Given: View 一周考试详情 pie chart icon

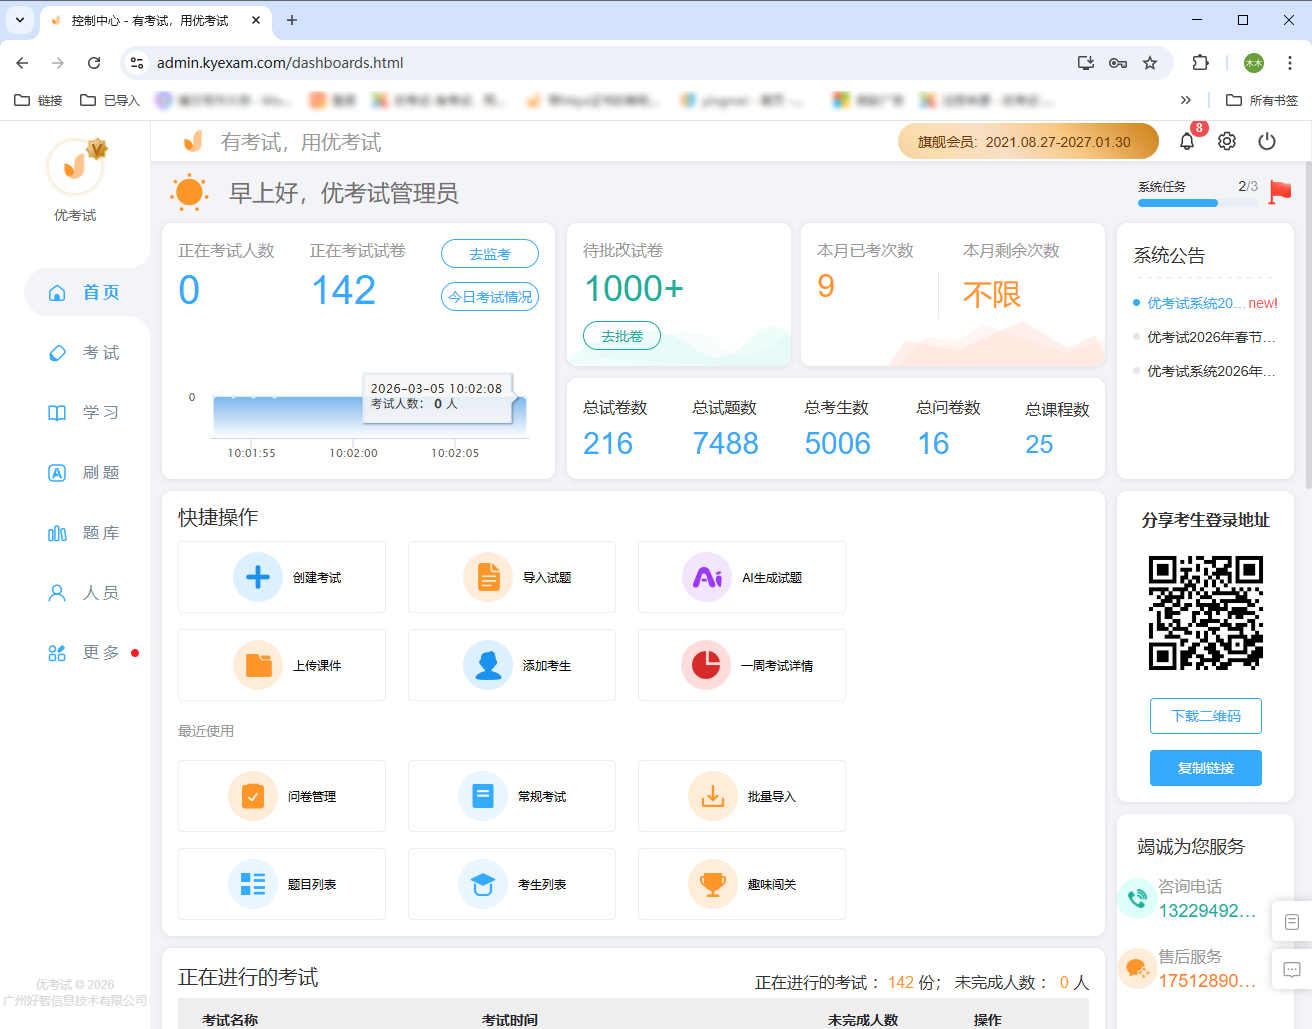Looking at the screenshot, I should pyautogui.click(x=707, y=665).
